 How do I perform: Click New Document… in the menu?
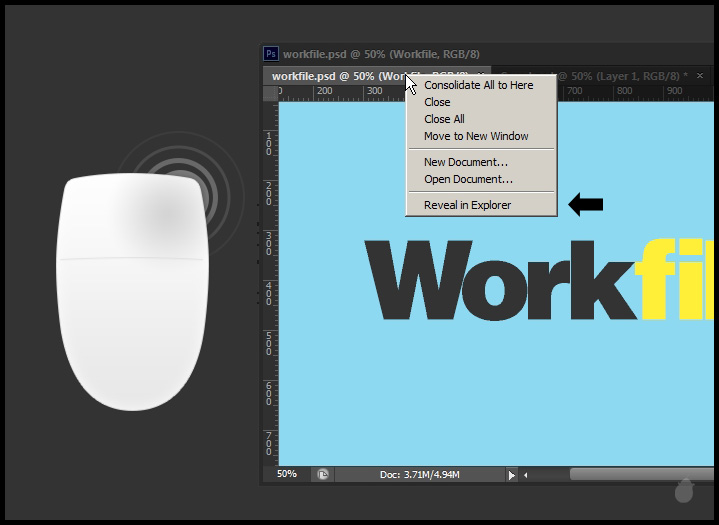tap(465, 162)
